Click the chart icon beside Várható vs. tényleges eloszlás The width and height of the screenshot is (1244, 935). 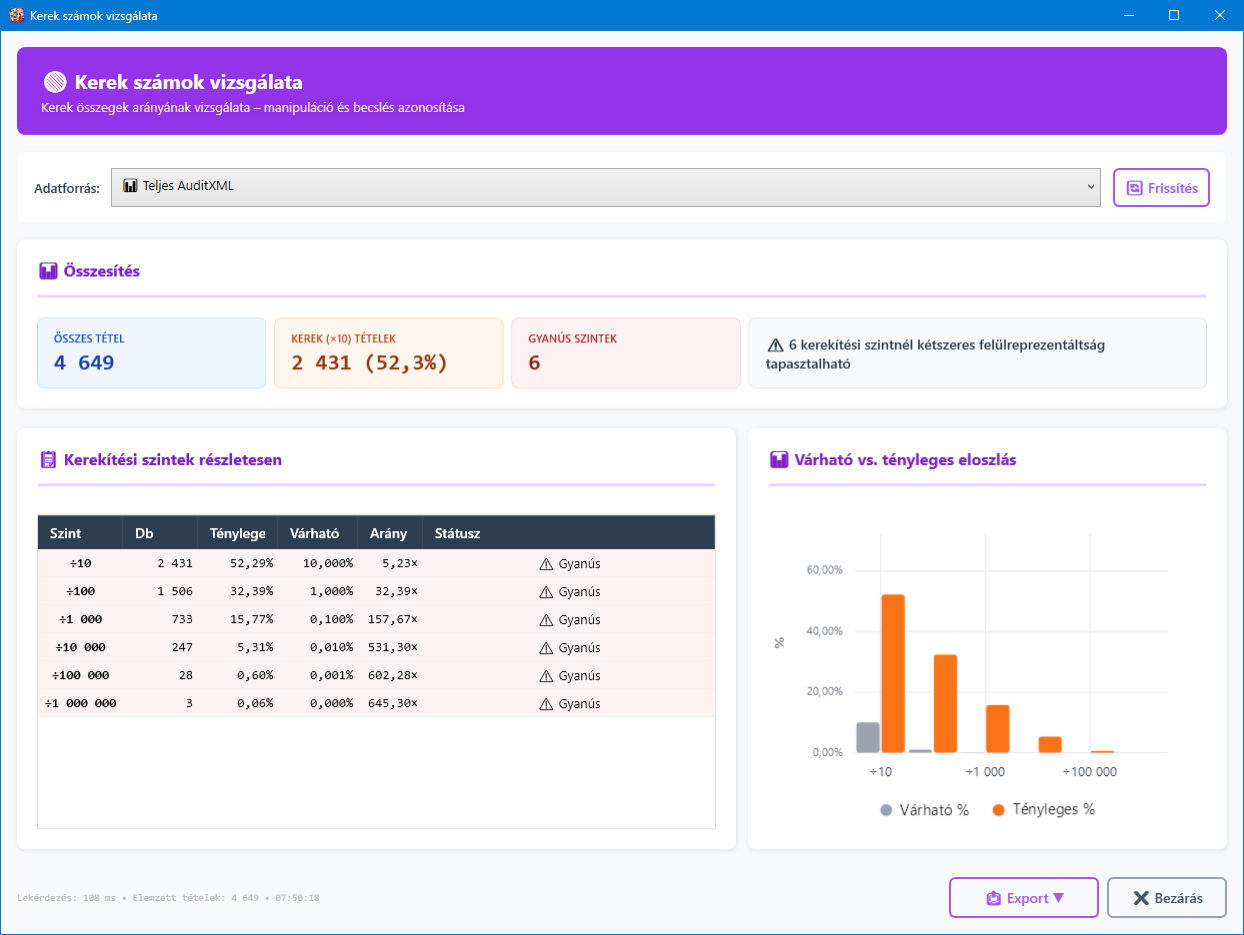coord(779,460)
